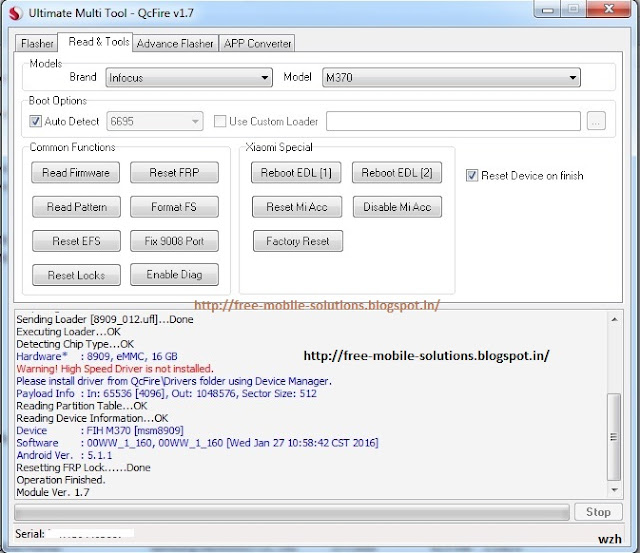Image resolution: width=640 pixels, height=553 pixels.
Task: Click the Reset FRP button
Action: pos(174,173)
